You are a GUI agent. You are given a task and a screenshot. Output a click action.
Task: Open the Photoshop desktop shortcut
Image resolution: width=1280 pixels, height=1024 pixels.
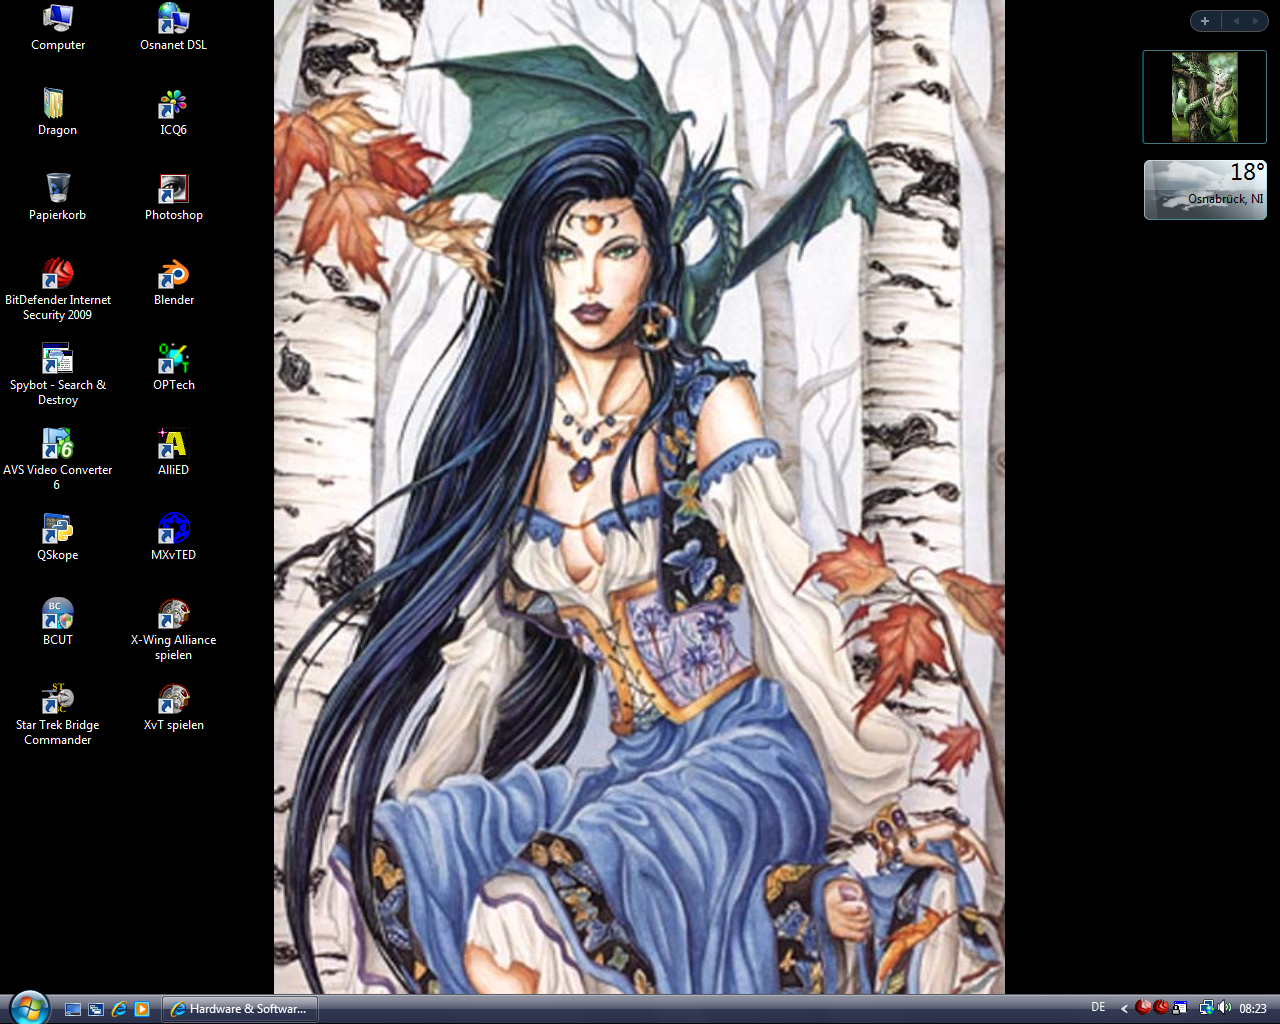pyautogui.click(x=173, y=190)
